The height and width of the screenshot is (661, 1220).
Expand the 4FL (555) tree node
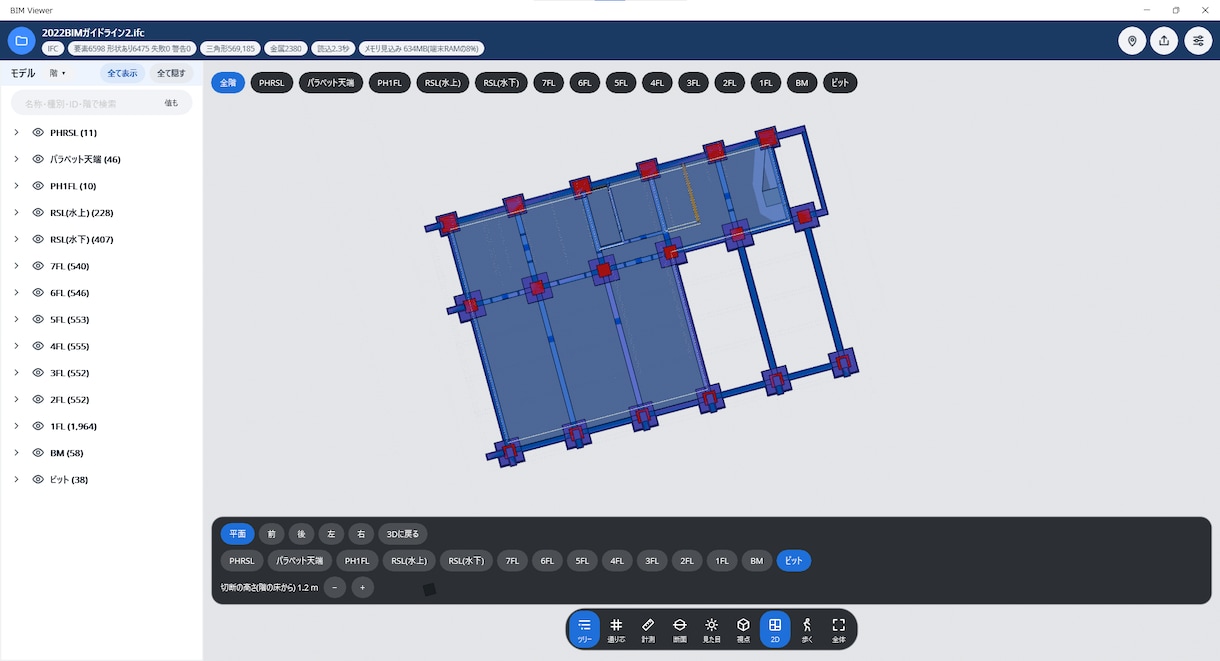click(x=16, y=346)
